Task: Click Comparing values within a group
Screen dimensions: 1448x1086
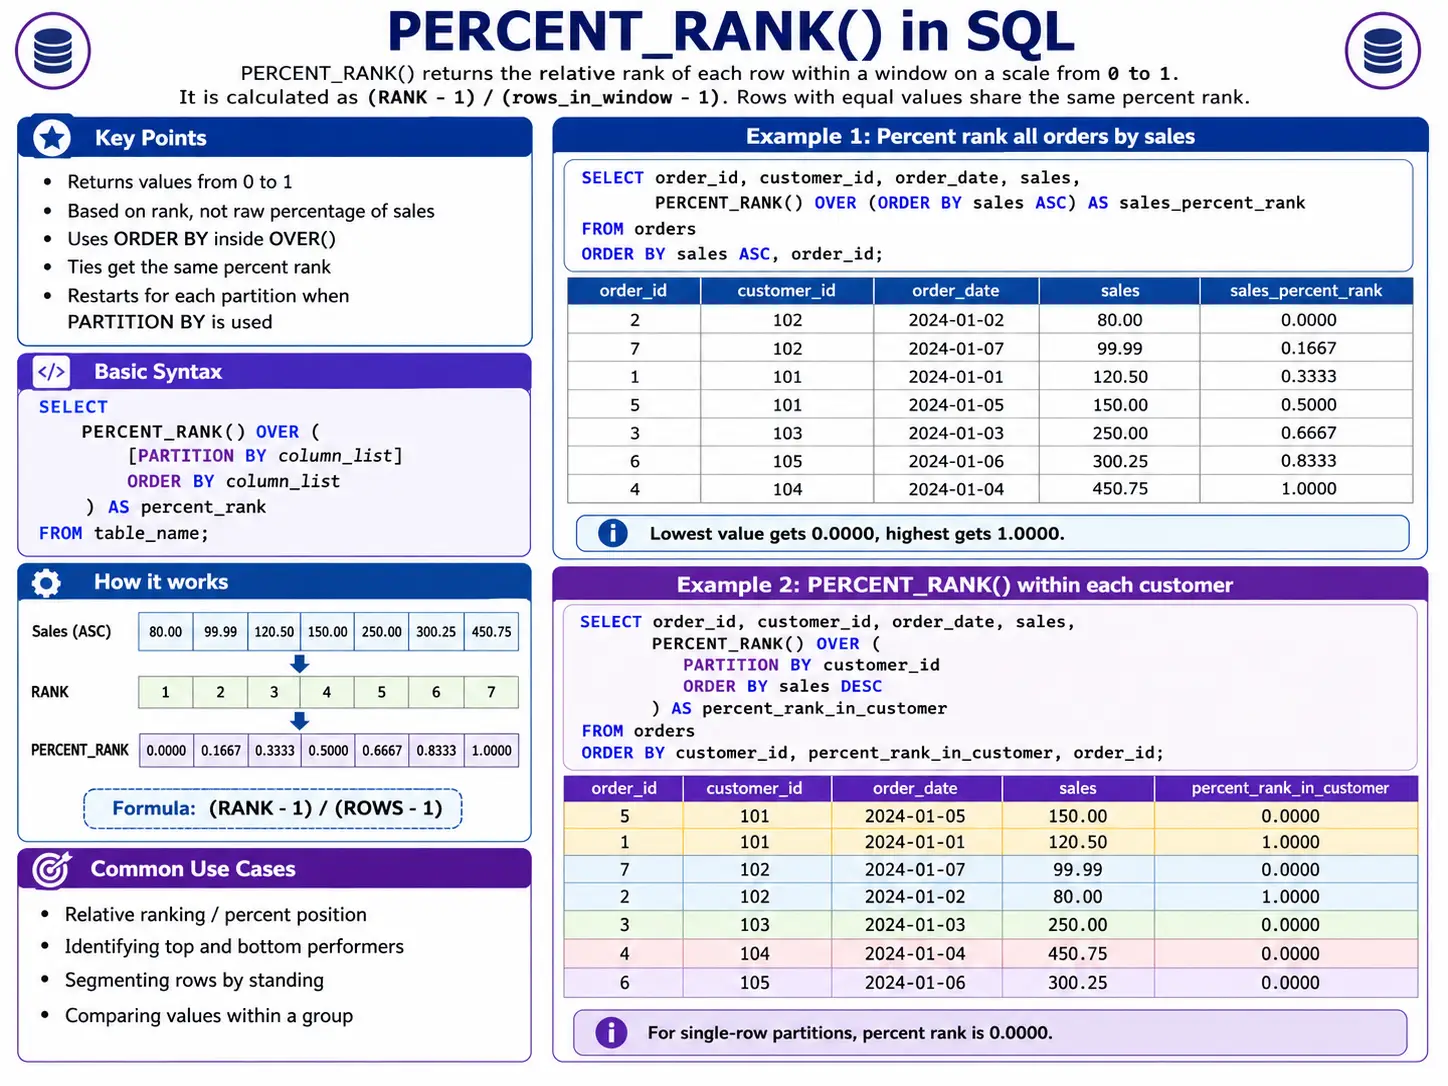Action: coord(209,1015)
